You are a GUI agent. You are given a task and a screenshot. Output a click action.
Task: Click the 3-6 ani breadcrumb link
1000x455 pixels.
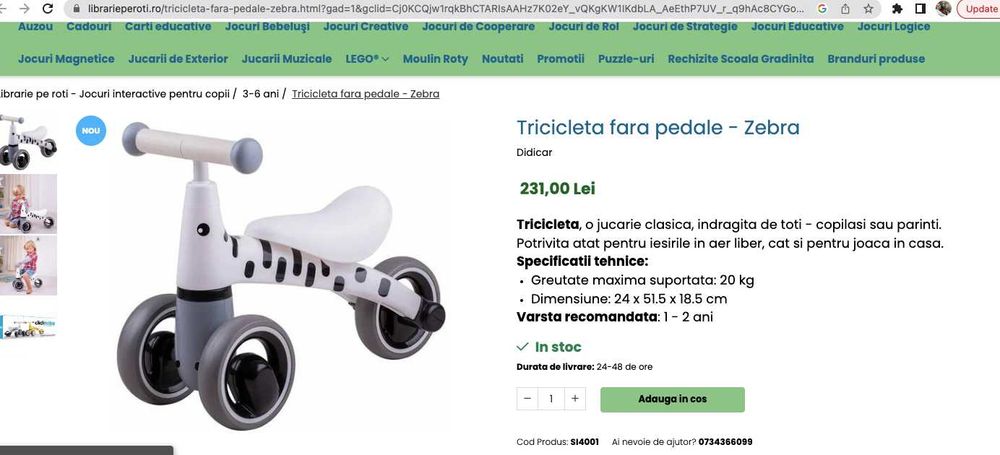pos(261,94)
